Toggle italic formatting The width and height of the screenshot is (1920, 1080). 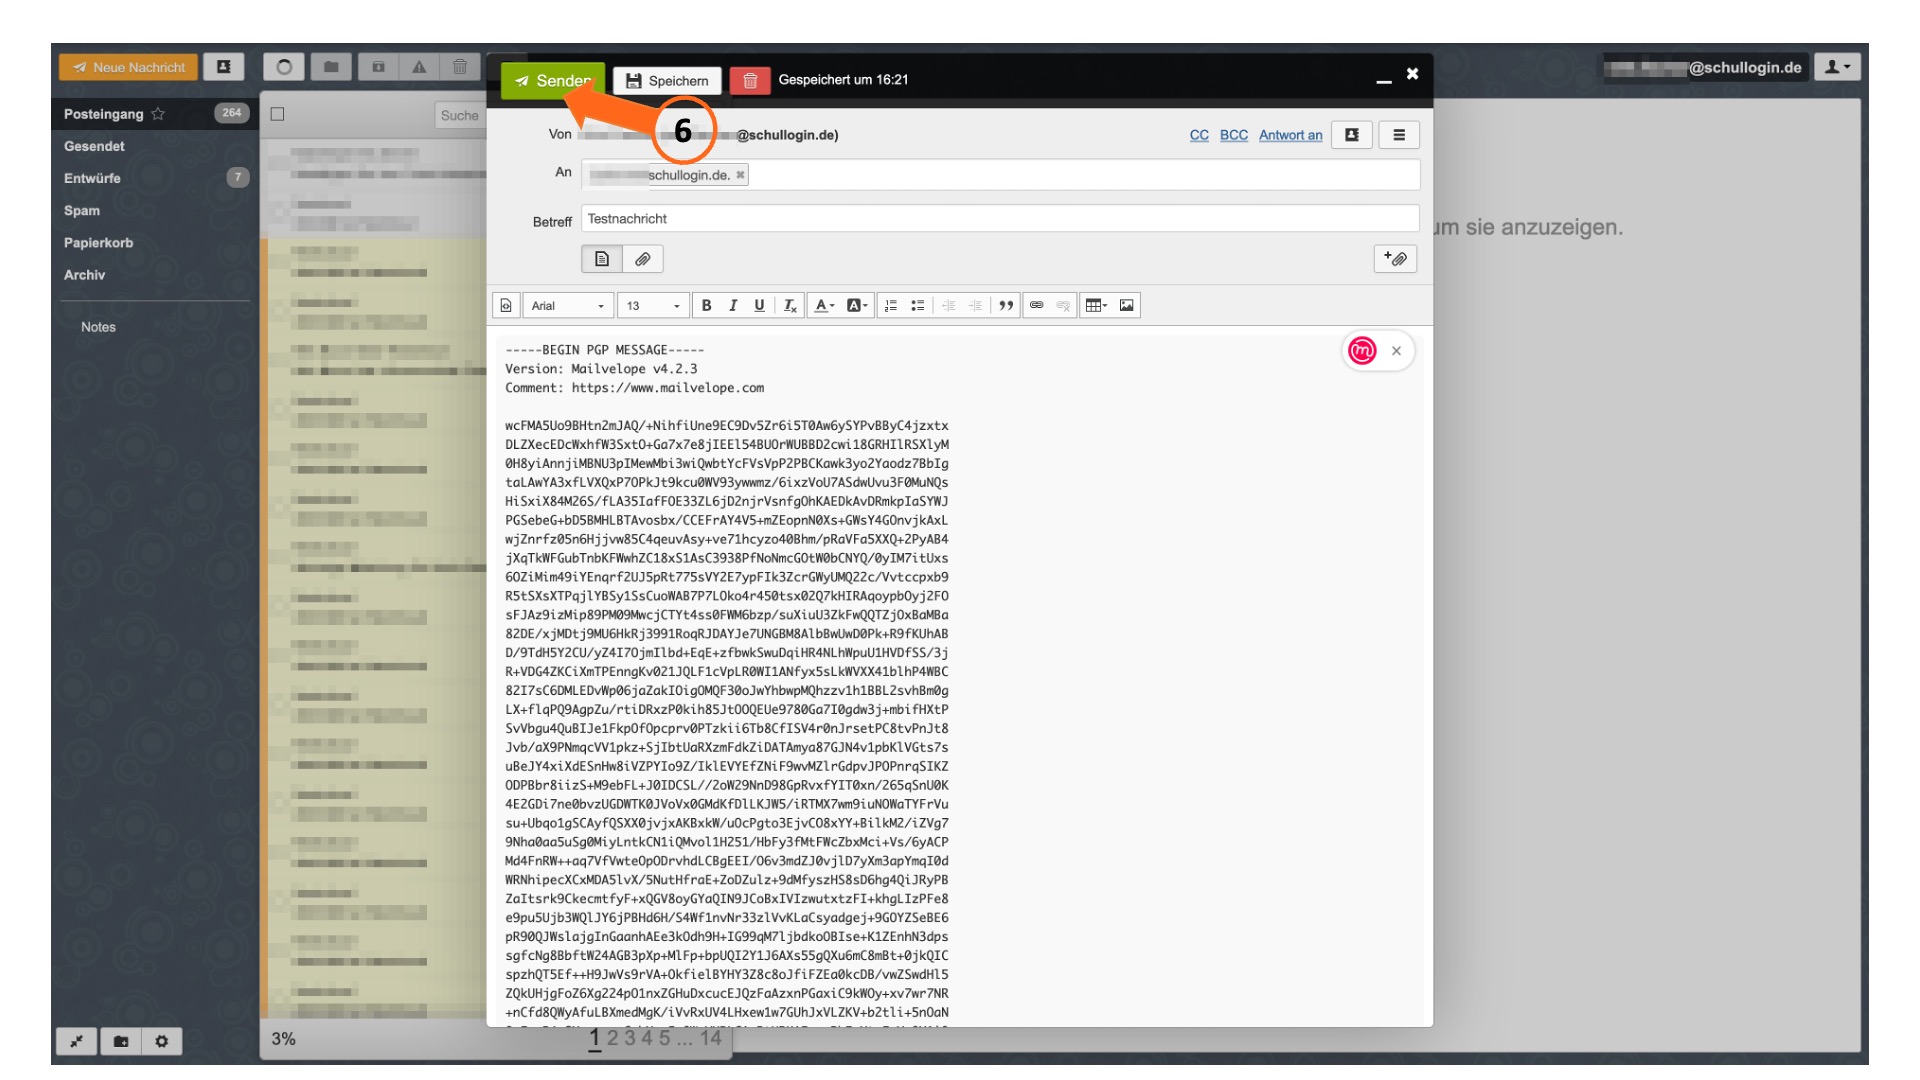(x=733, y=305)
